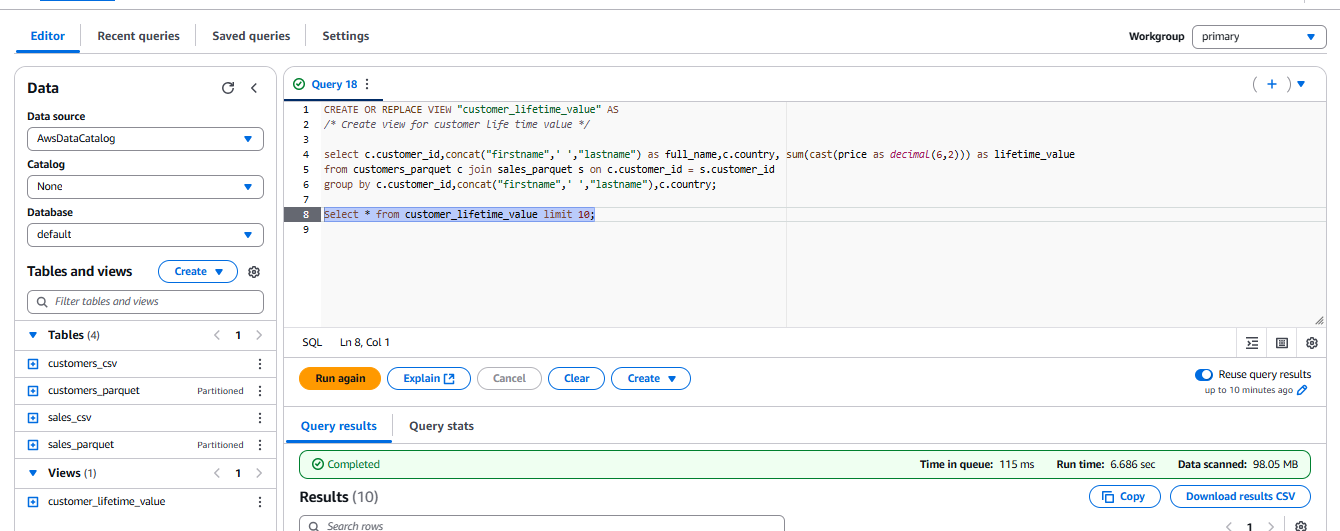Open the Workgroup primary dropdown
The width and height of the screenshot is (1340, 531).
point(1258,37)
